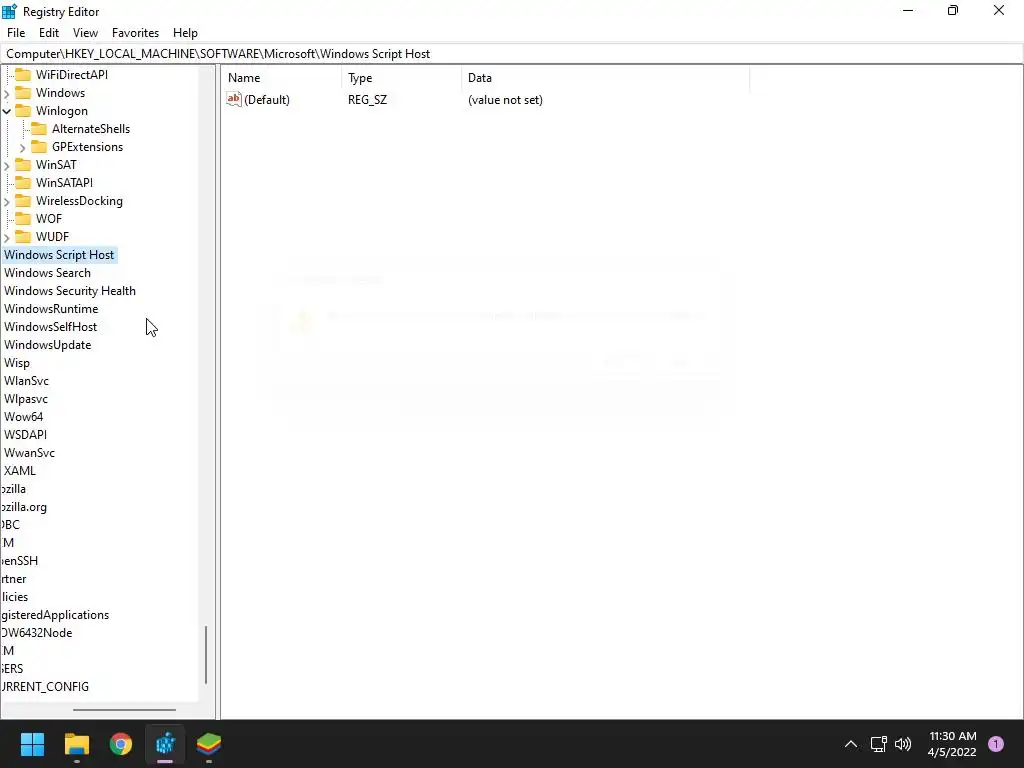Select the WwanSvc key

(x=29, y=453)
